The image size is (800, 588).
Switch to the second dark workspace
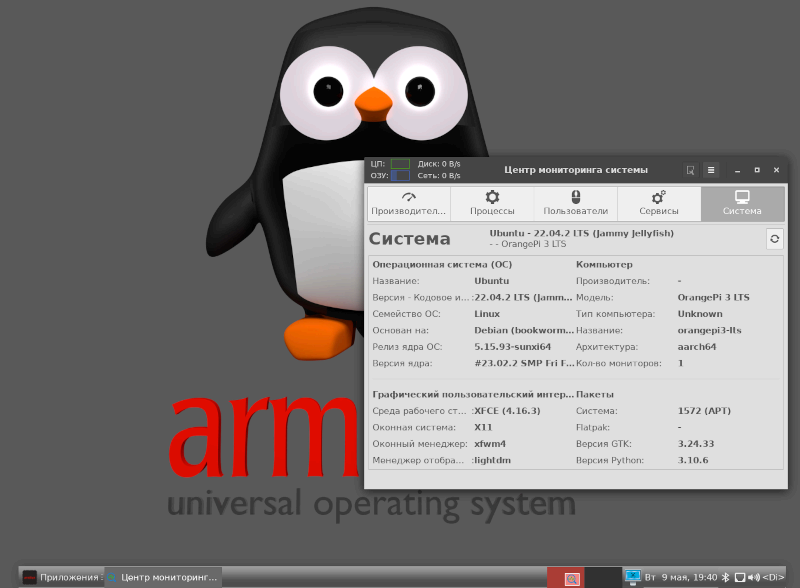[602, 577]
